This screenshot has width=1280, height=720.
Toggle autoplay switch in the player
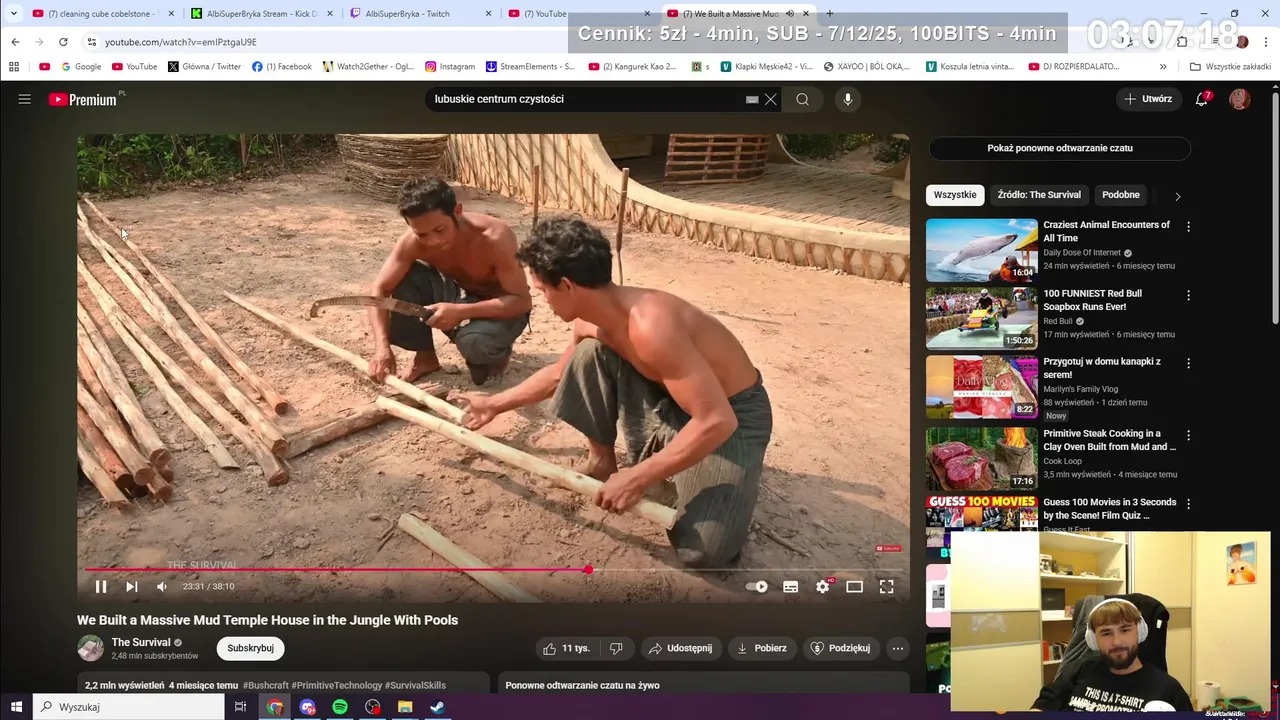point(758,587)
